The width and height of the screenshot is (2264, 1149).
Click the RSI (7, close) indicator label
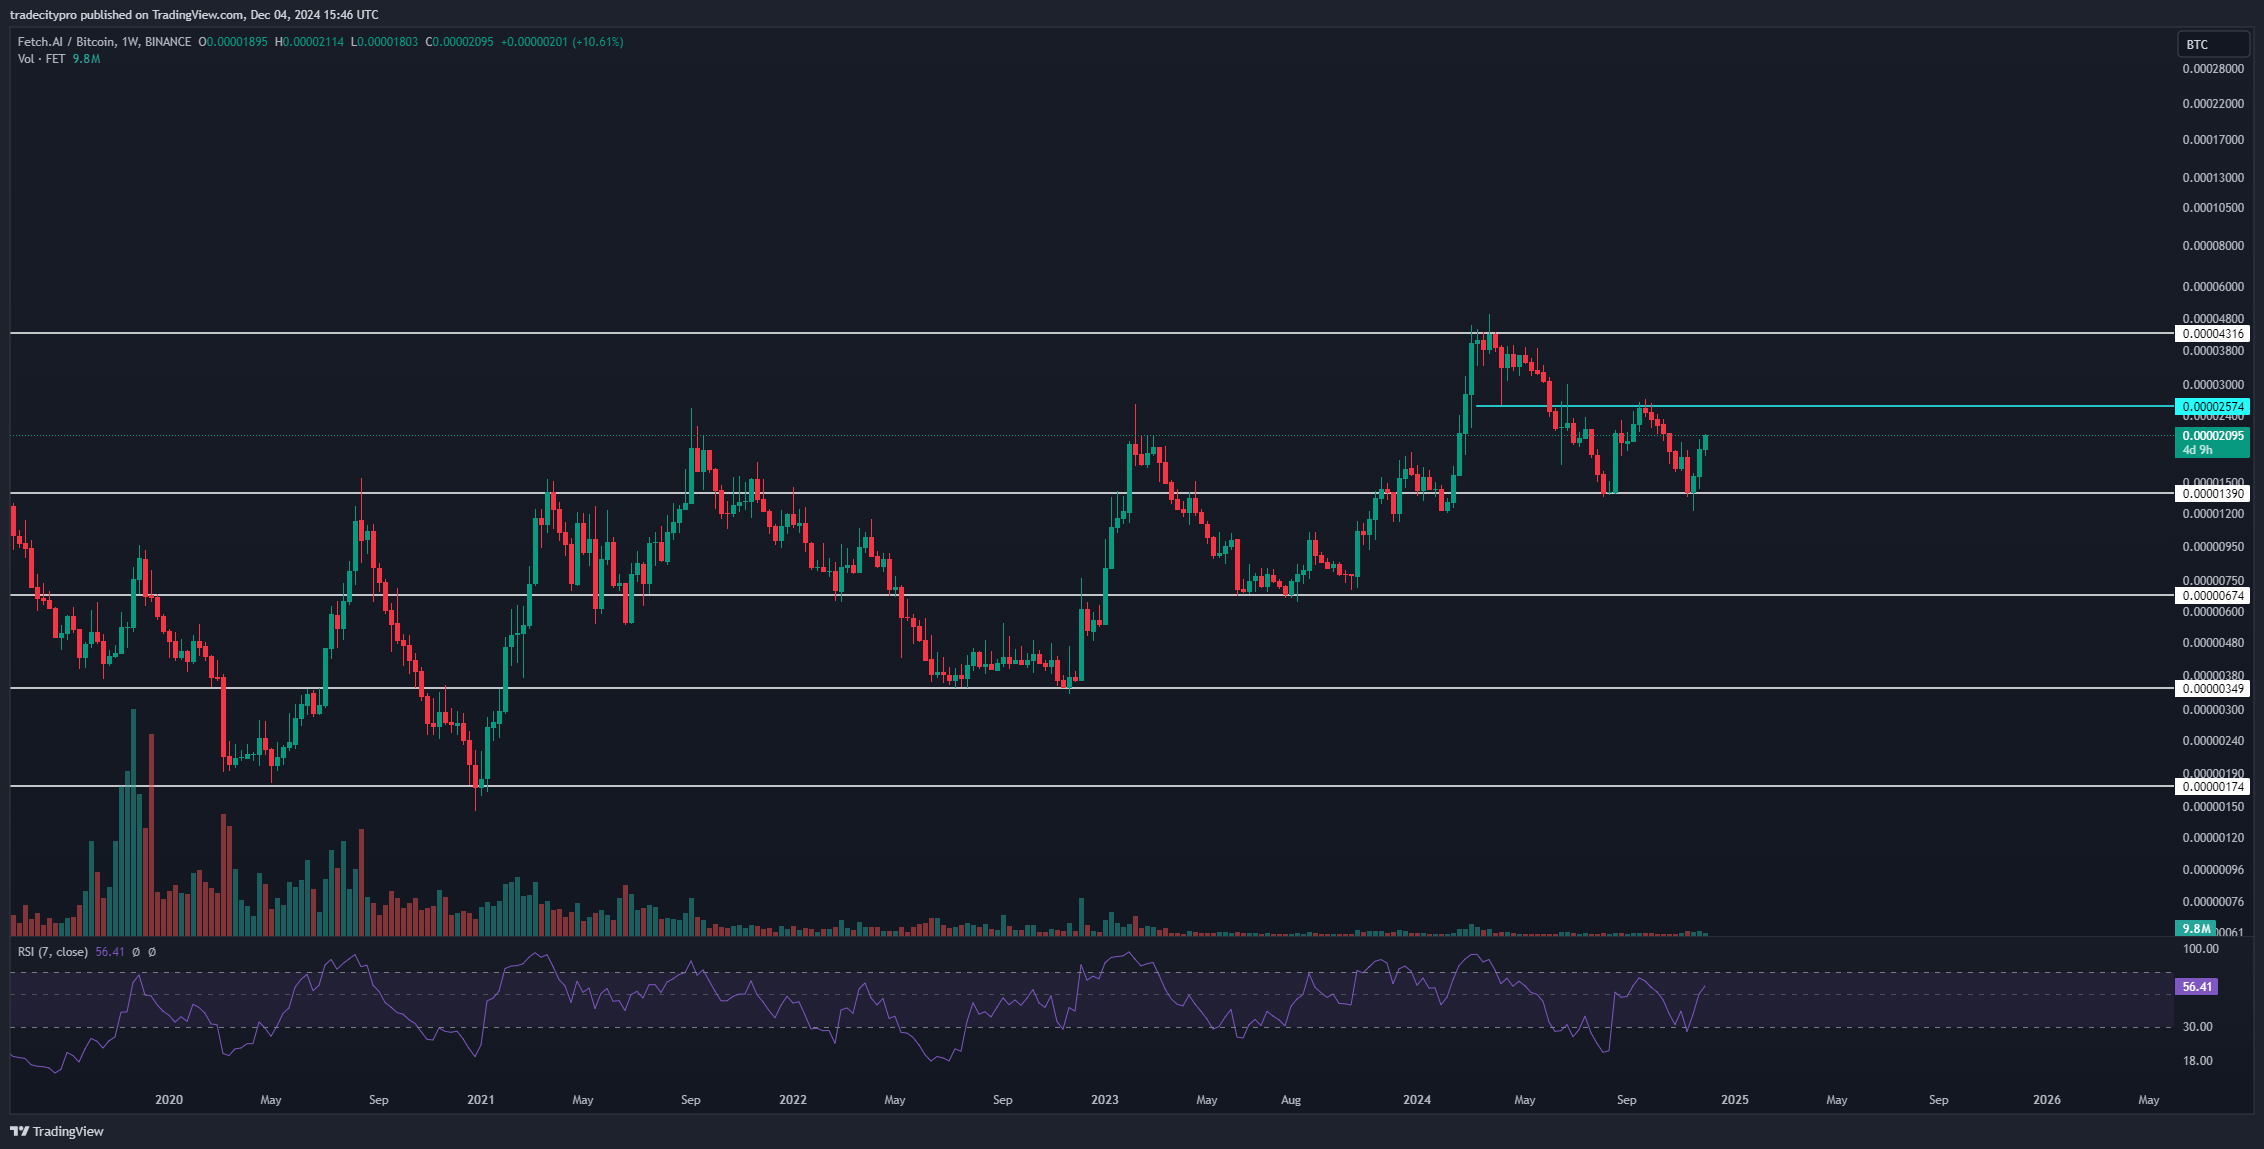click(x=53, y=952)
